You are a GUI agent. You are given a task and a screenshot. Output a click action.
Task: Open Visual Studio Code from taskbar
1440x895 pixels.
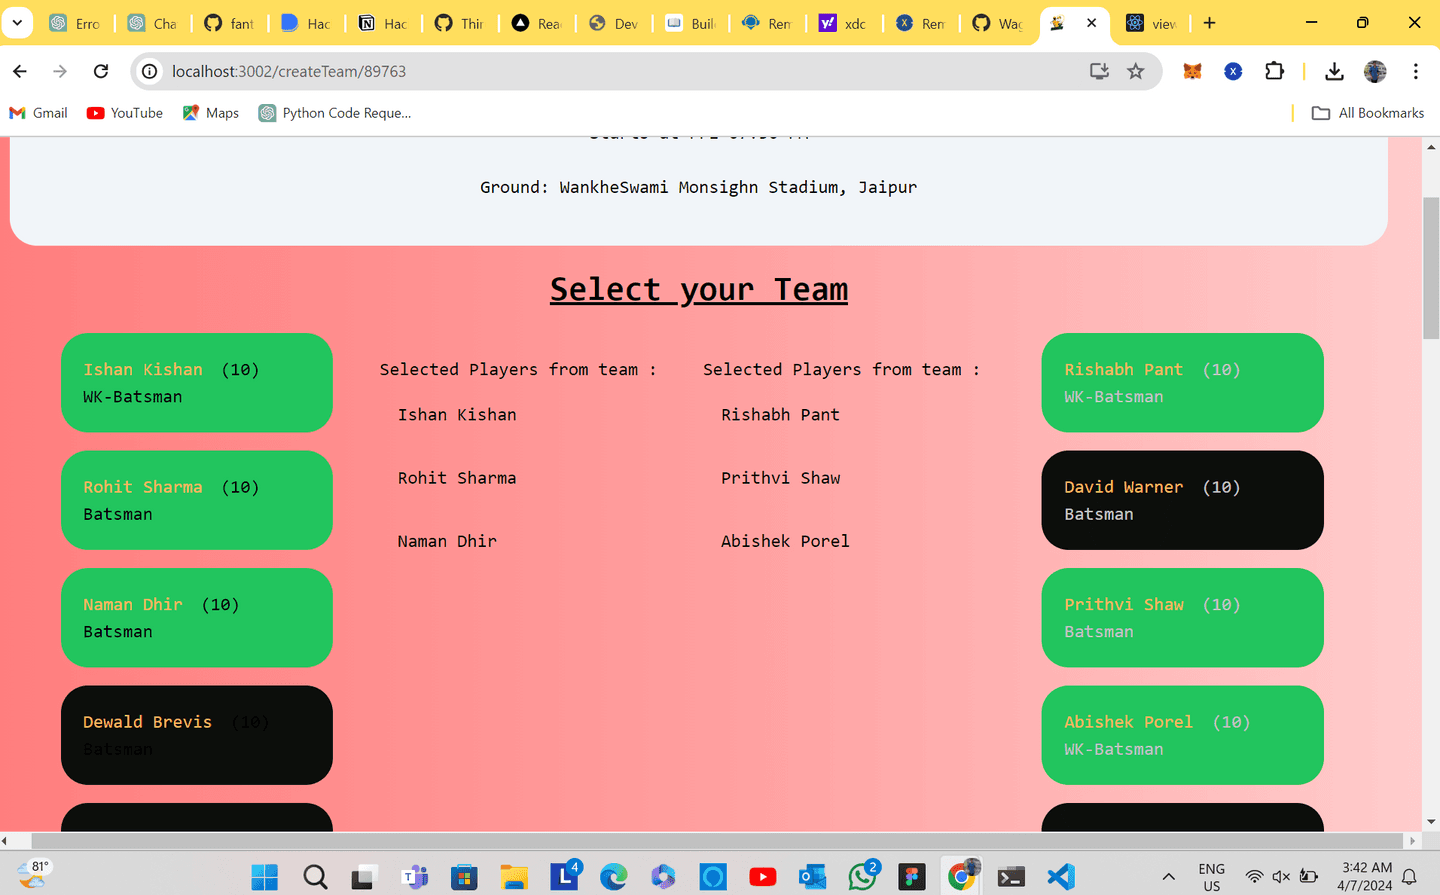tap(1061, 877)
